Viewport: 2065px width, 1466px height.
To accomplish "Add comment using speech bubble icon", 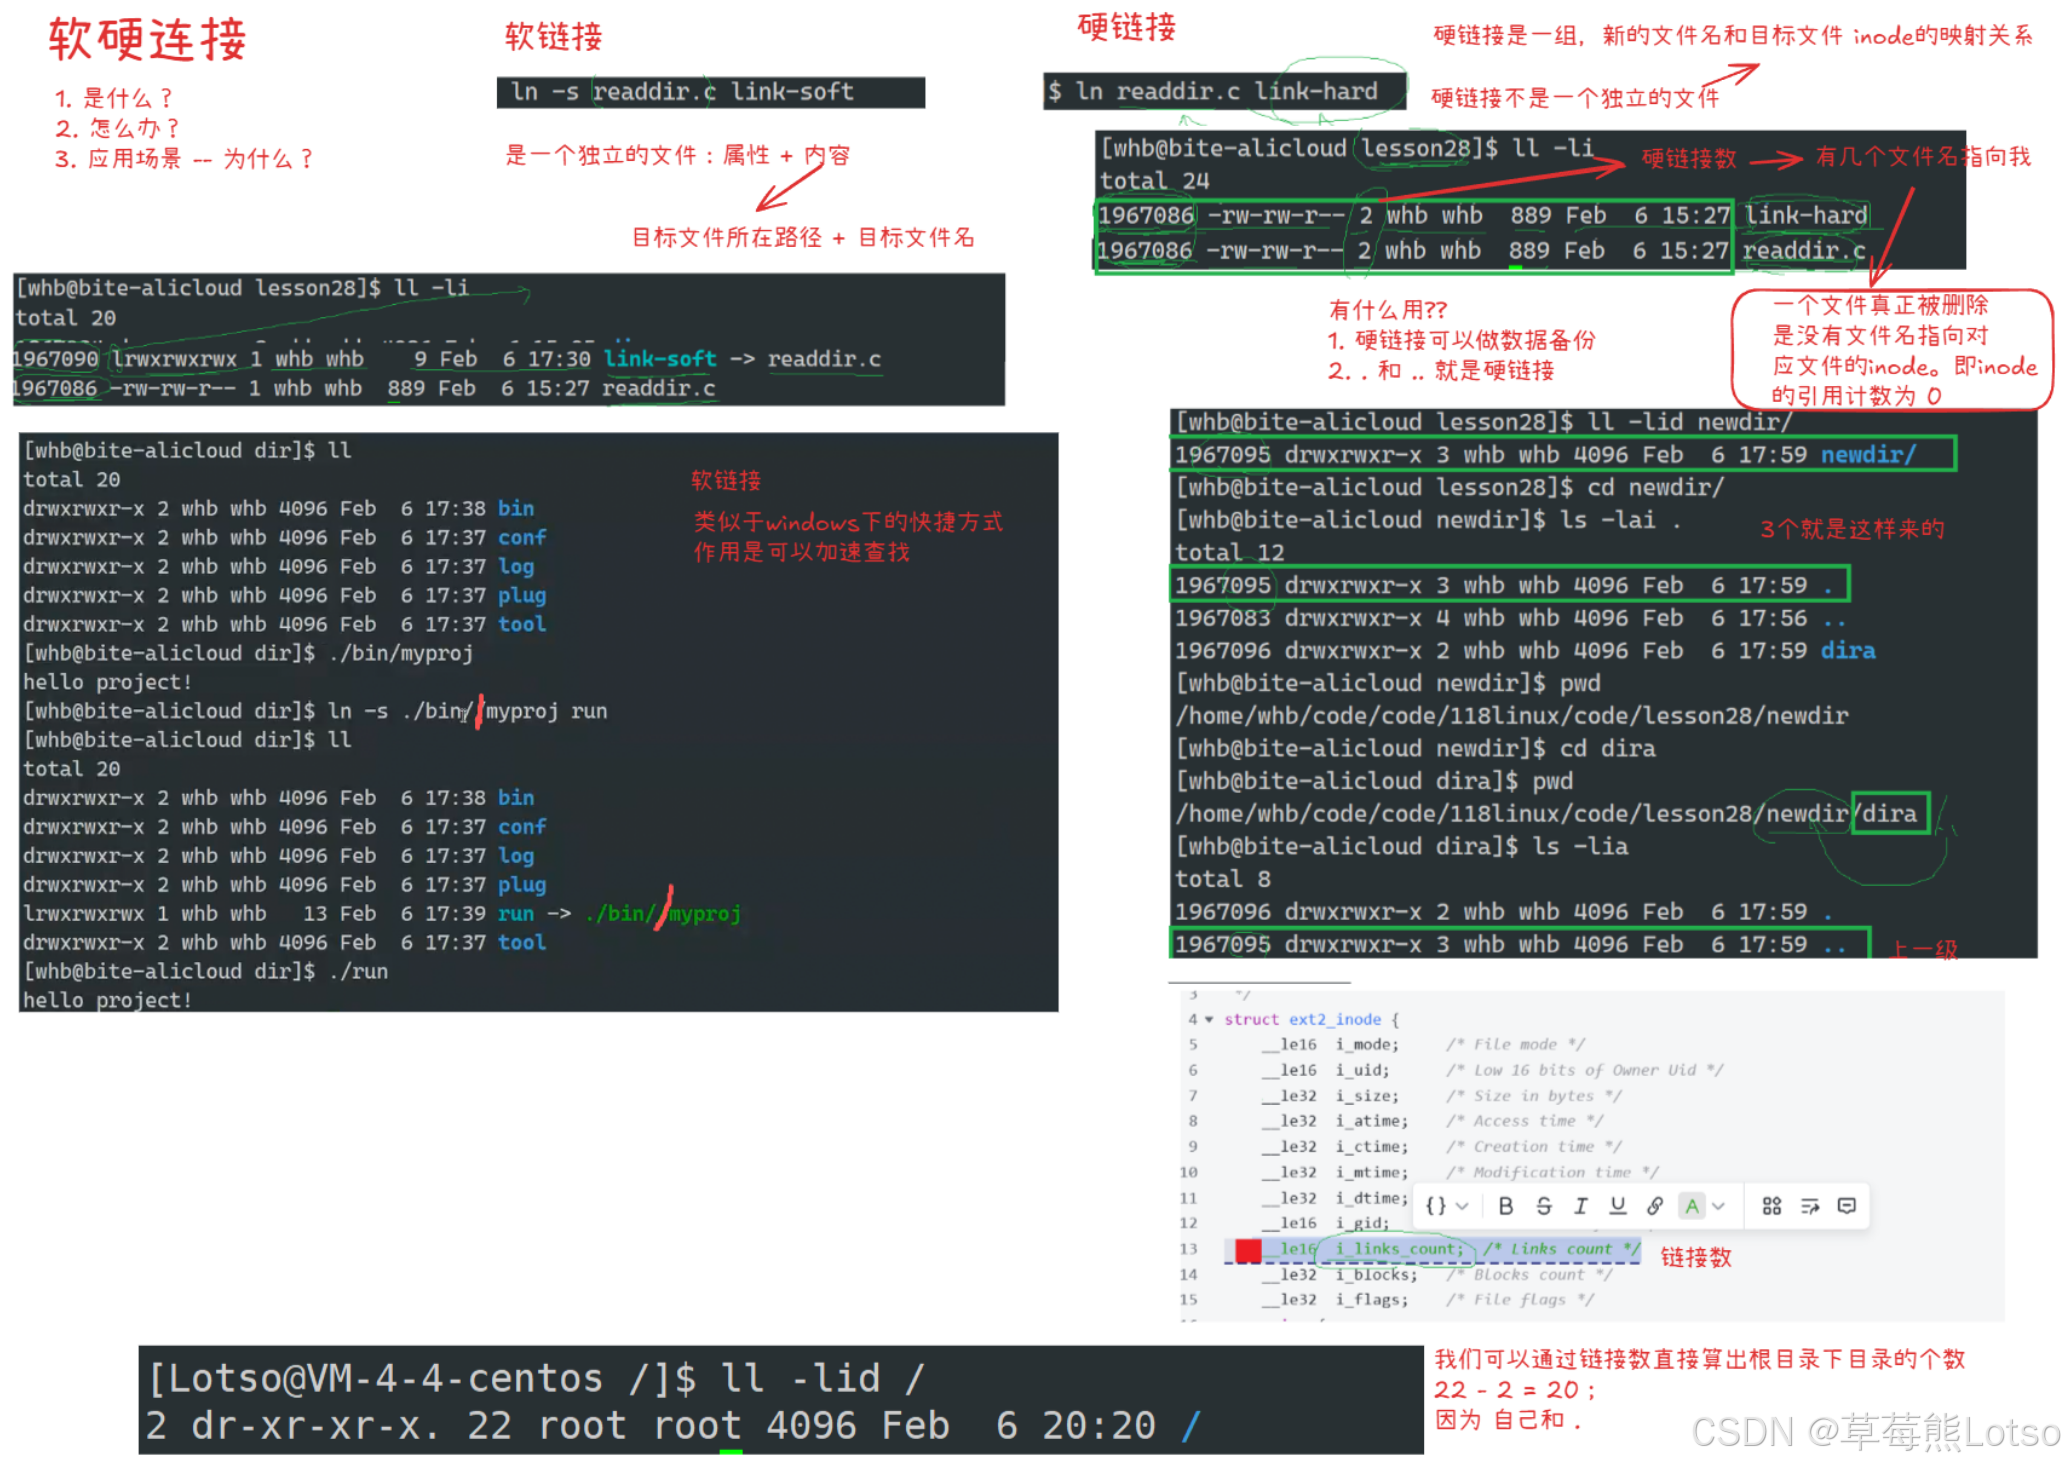I will (x=1847, y=1206).
